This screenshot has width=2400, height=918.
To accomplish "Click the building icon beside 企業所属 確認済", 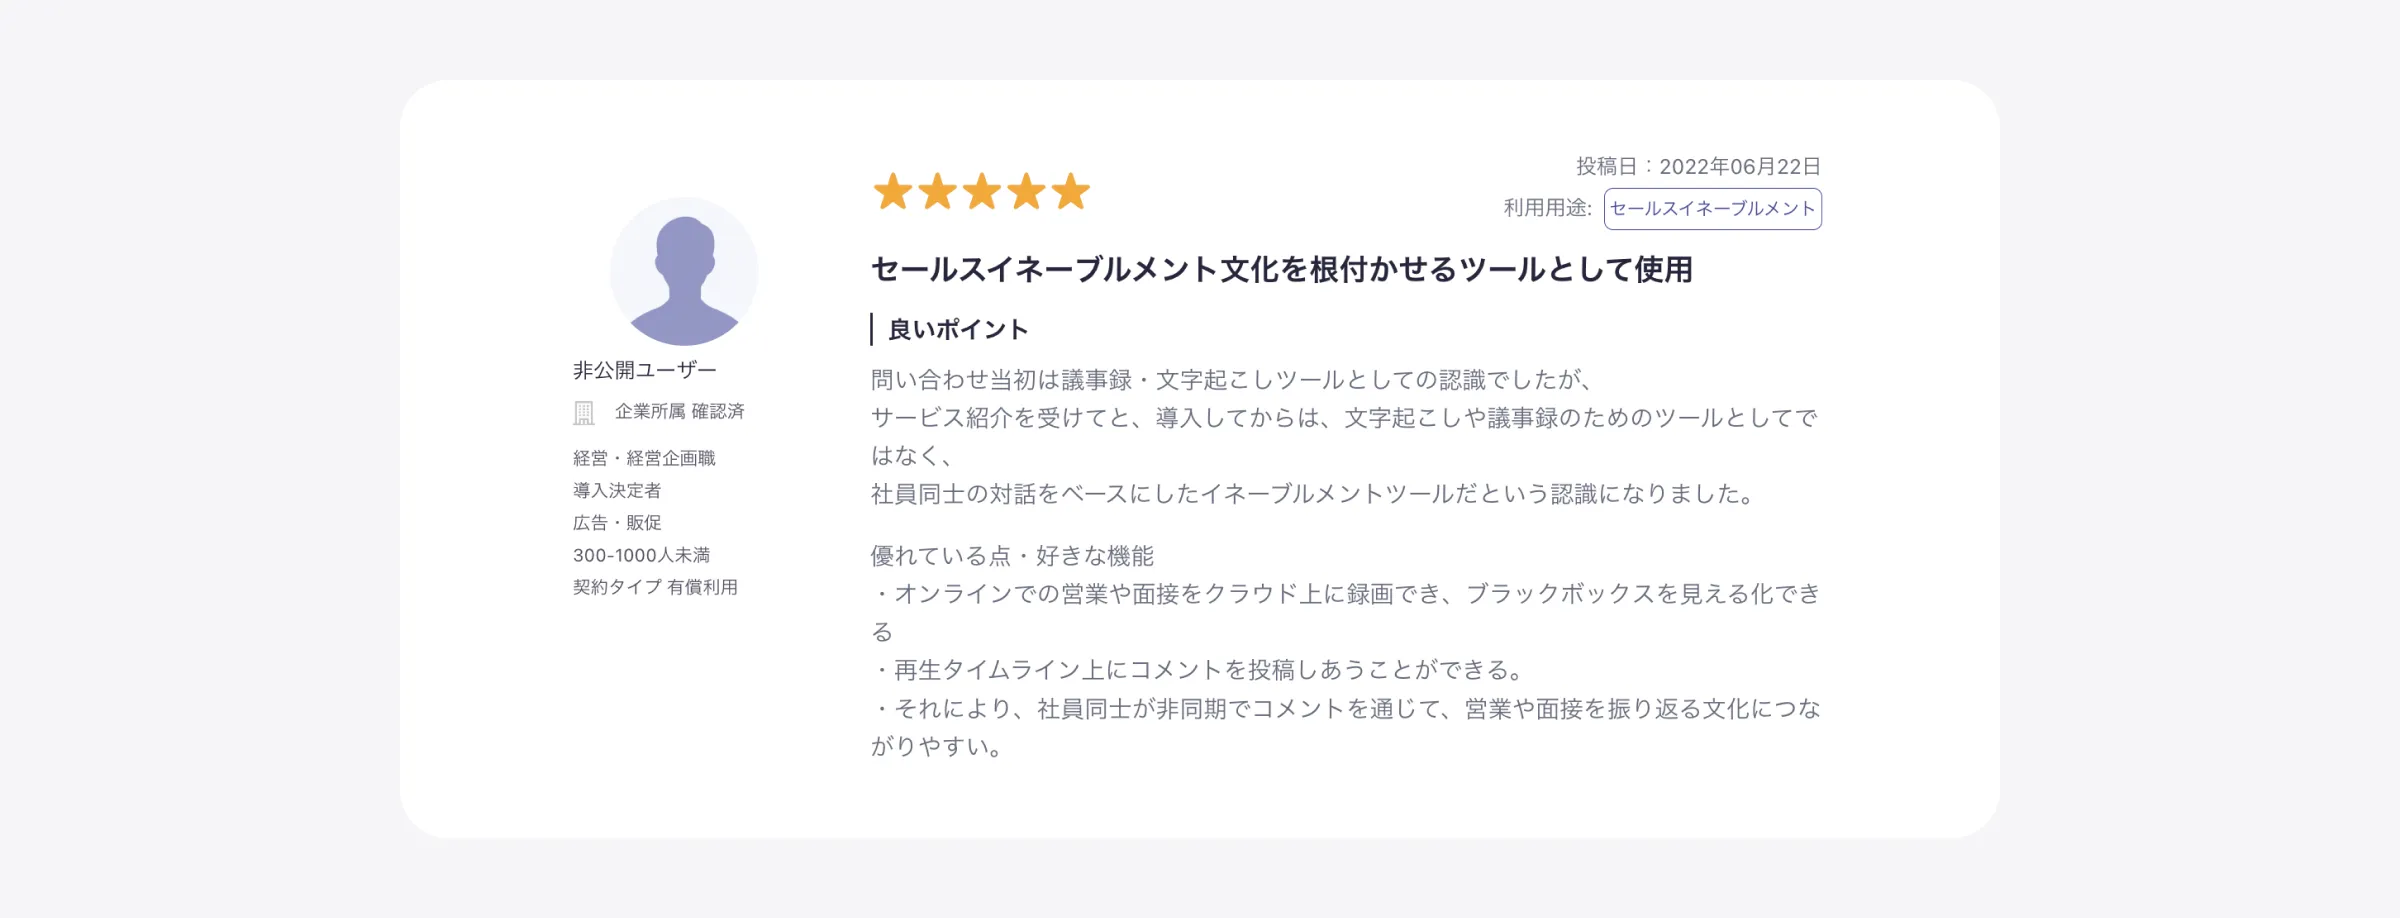I will (x=584, y=412).
